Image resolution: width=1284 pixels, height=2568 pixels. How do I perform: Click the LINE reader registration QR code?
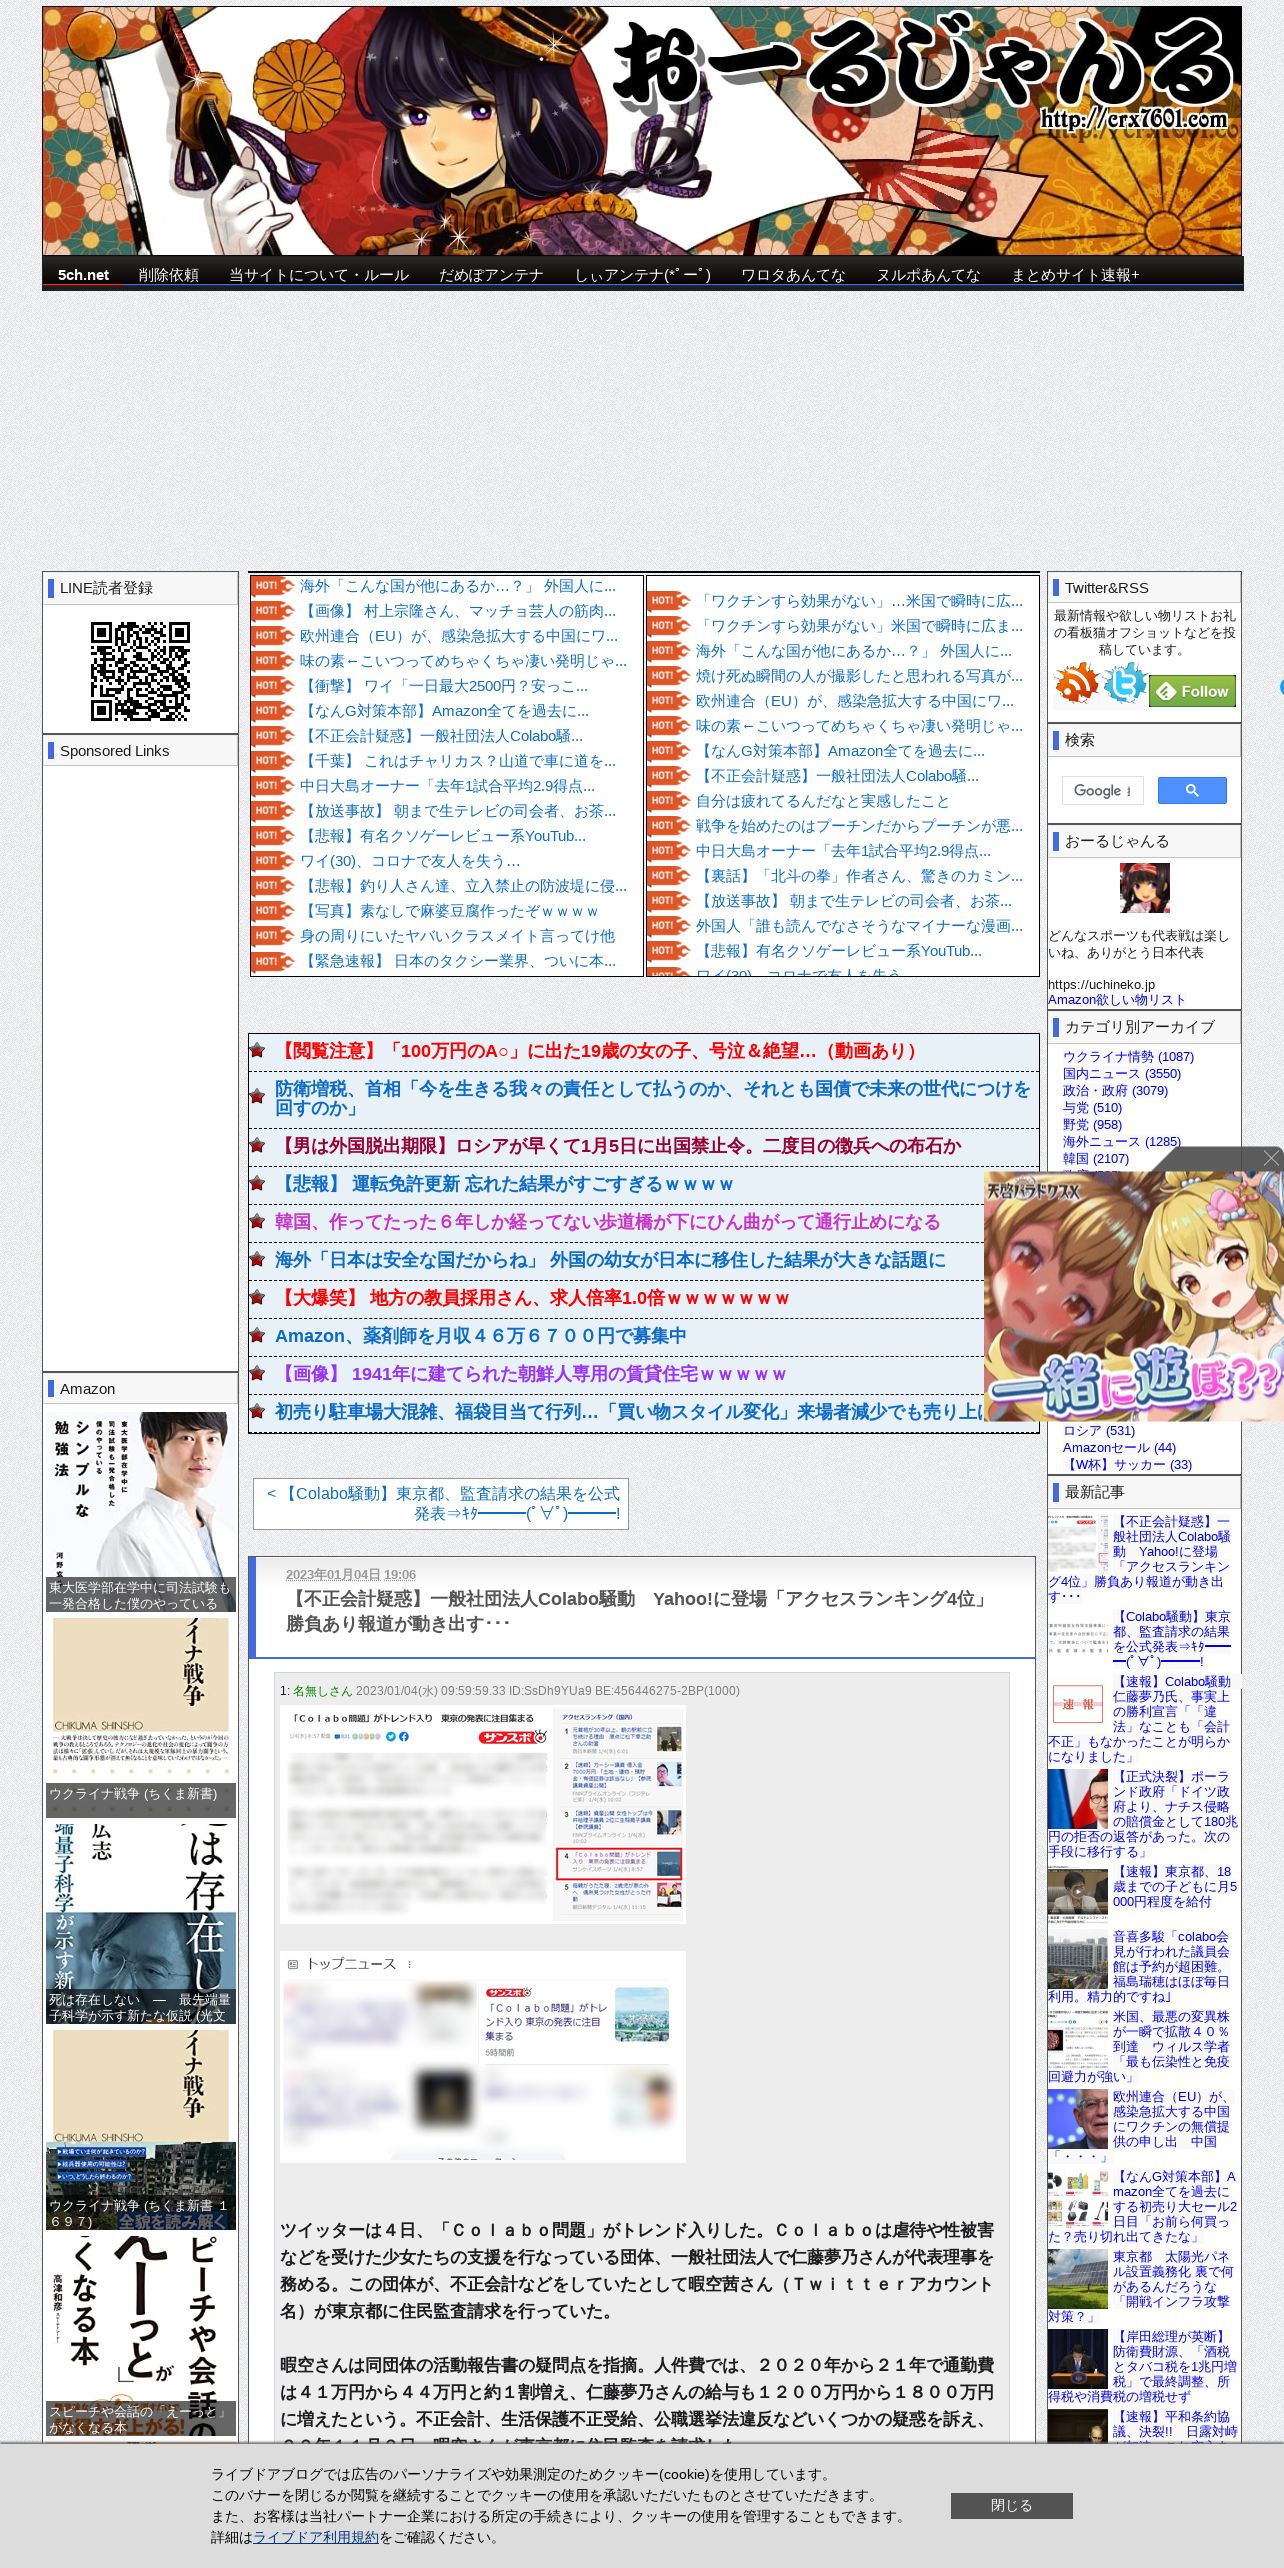140,671
